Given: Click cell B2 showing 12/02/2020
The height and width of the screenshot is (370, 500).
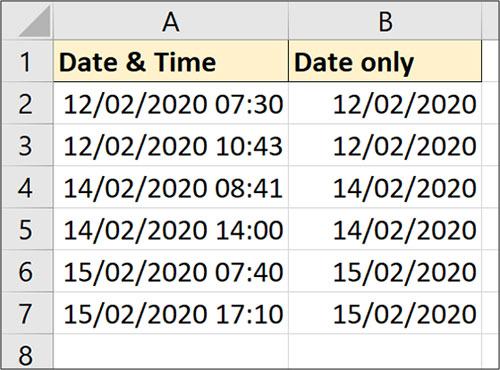Looking at the screenshot, I should point(385,103).
